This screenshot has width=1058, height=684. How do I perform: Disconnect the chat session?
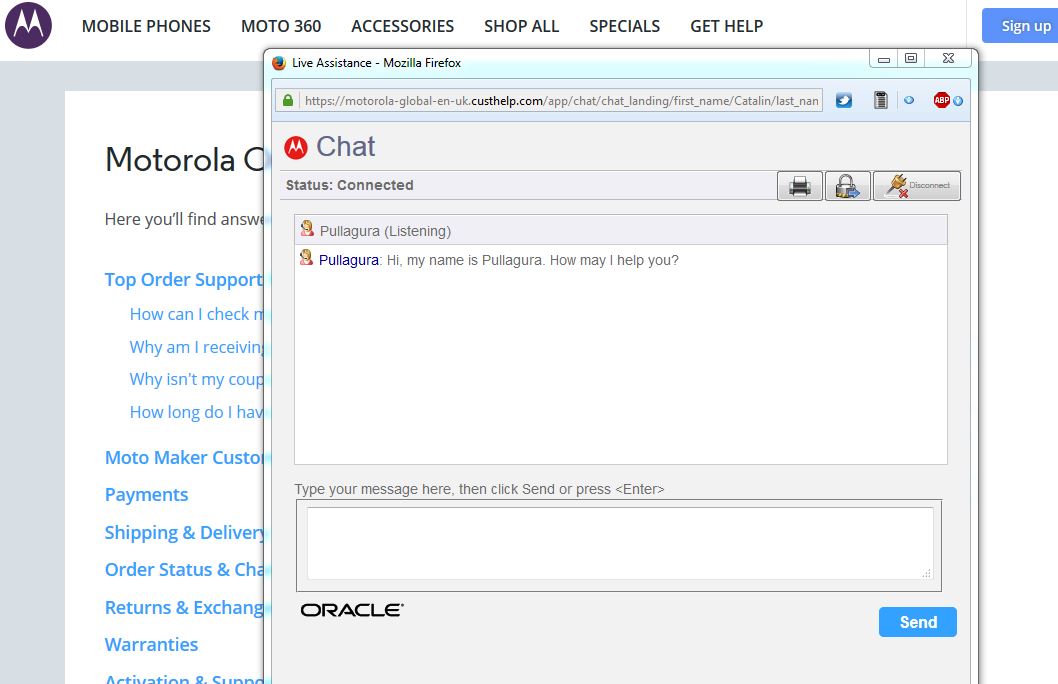917,186
